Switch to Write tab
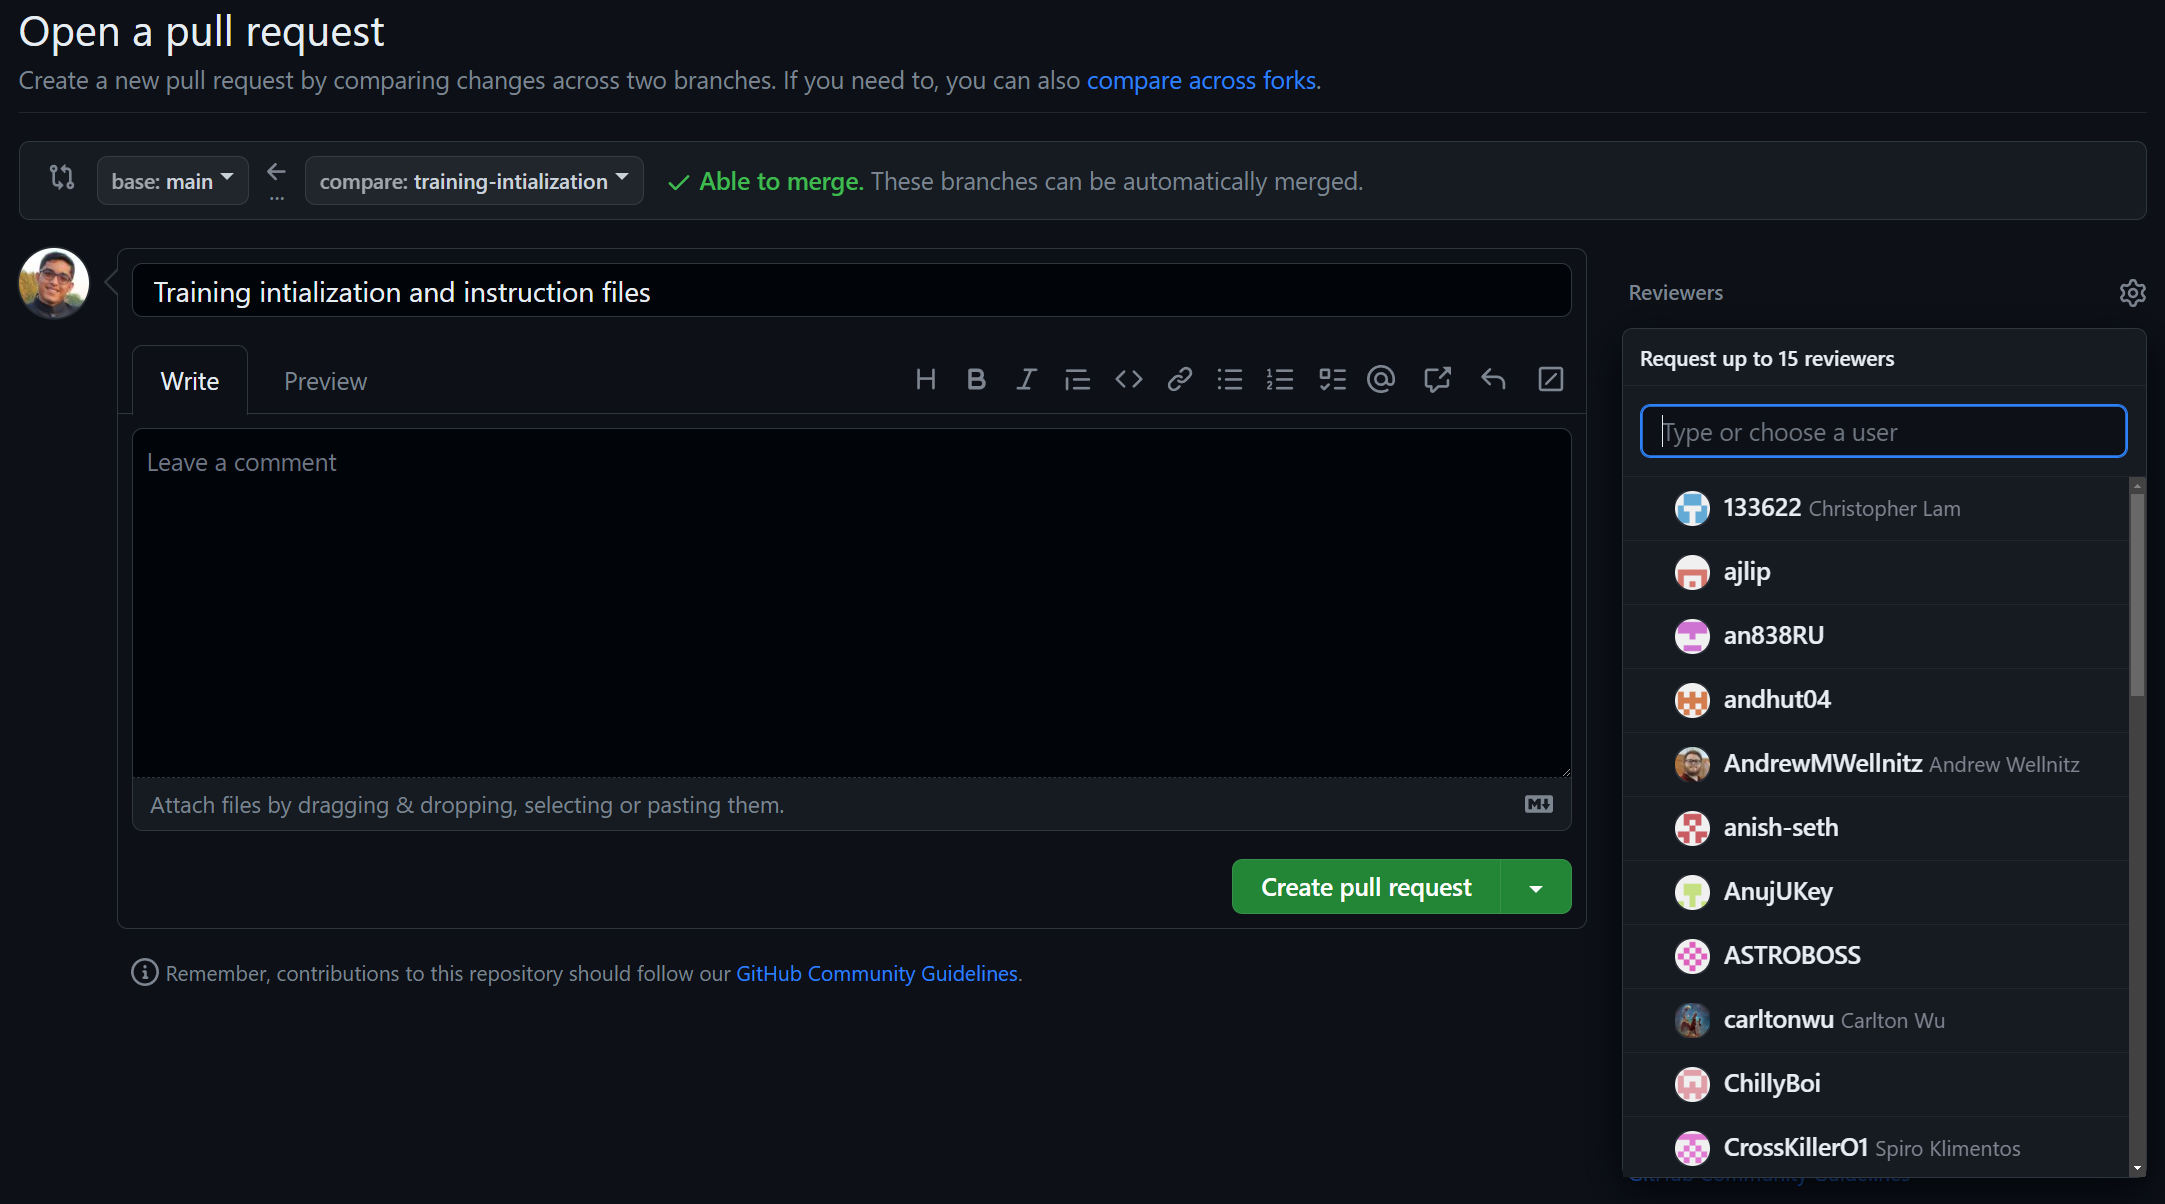 click(x=188, y=380)
